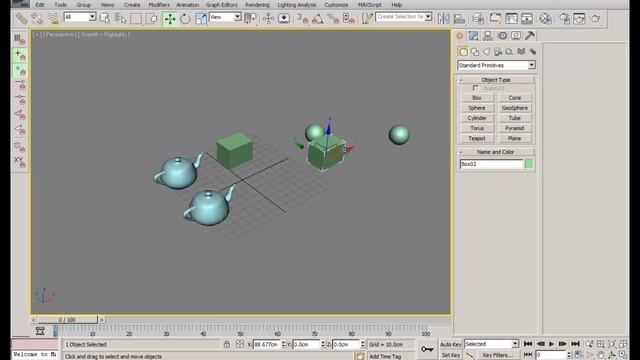Image resolution: width=640 pixels, height=360 pixels.
Task: Click the Torus primitive button
Action: [x=477, y=128]
